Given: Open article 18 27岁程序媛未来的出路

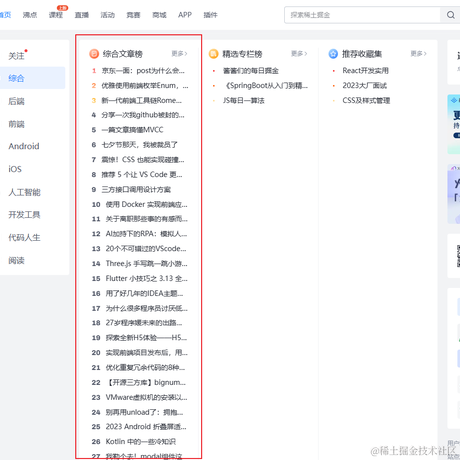Looking at the screenshot, I should pyautogui.click(x=144, y=323).
